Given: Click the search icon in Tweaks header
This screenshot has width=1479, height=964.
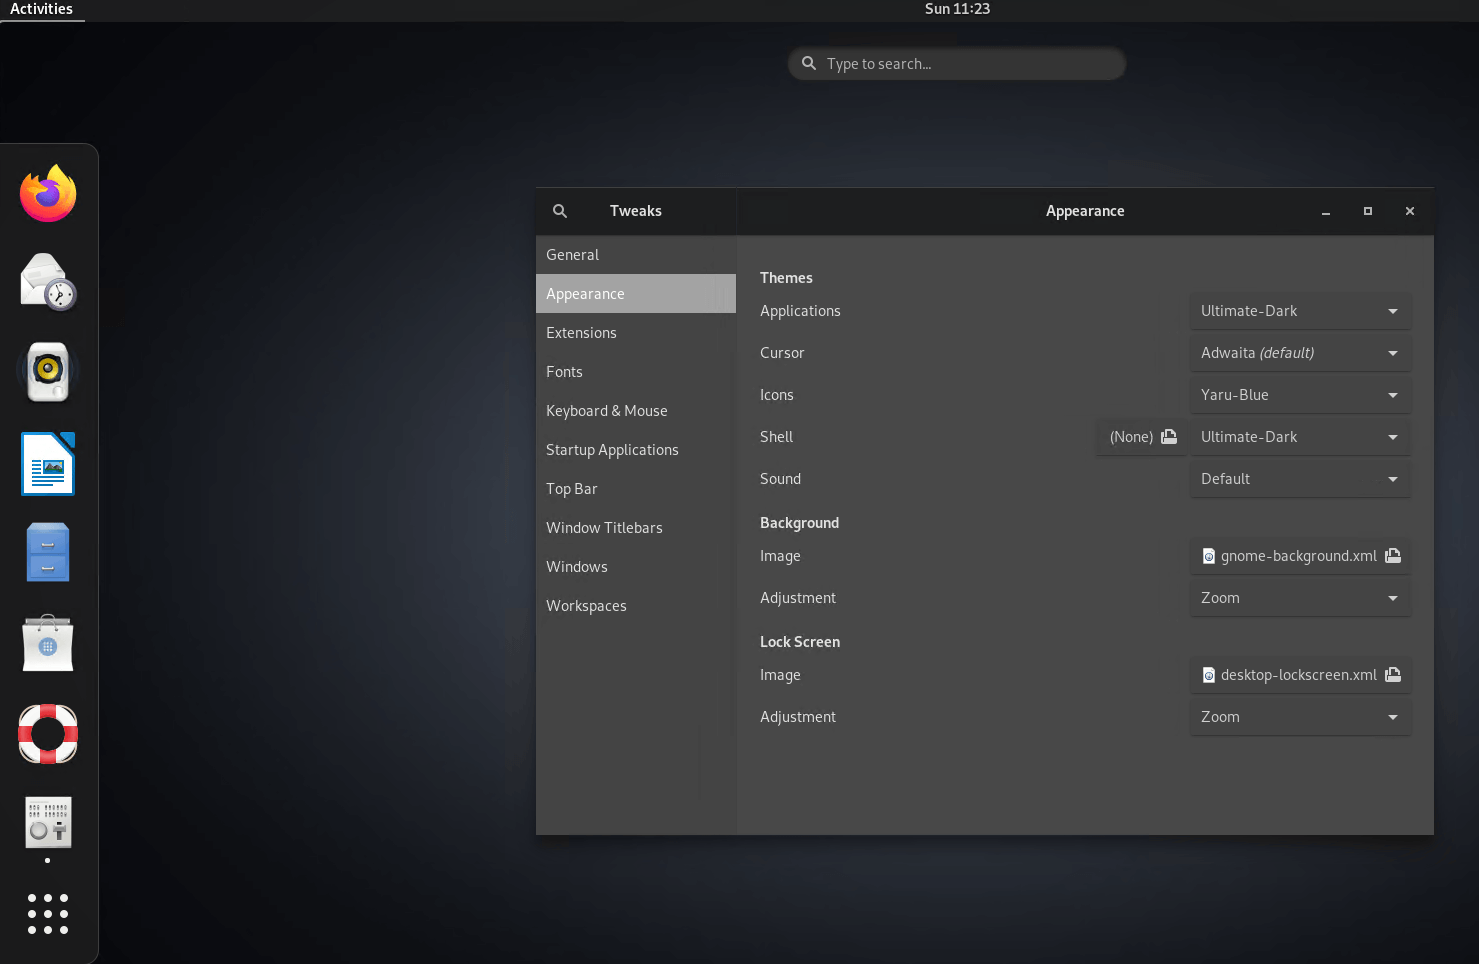Looking at the screenshot, I should 560,211.
